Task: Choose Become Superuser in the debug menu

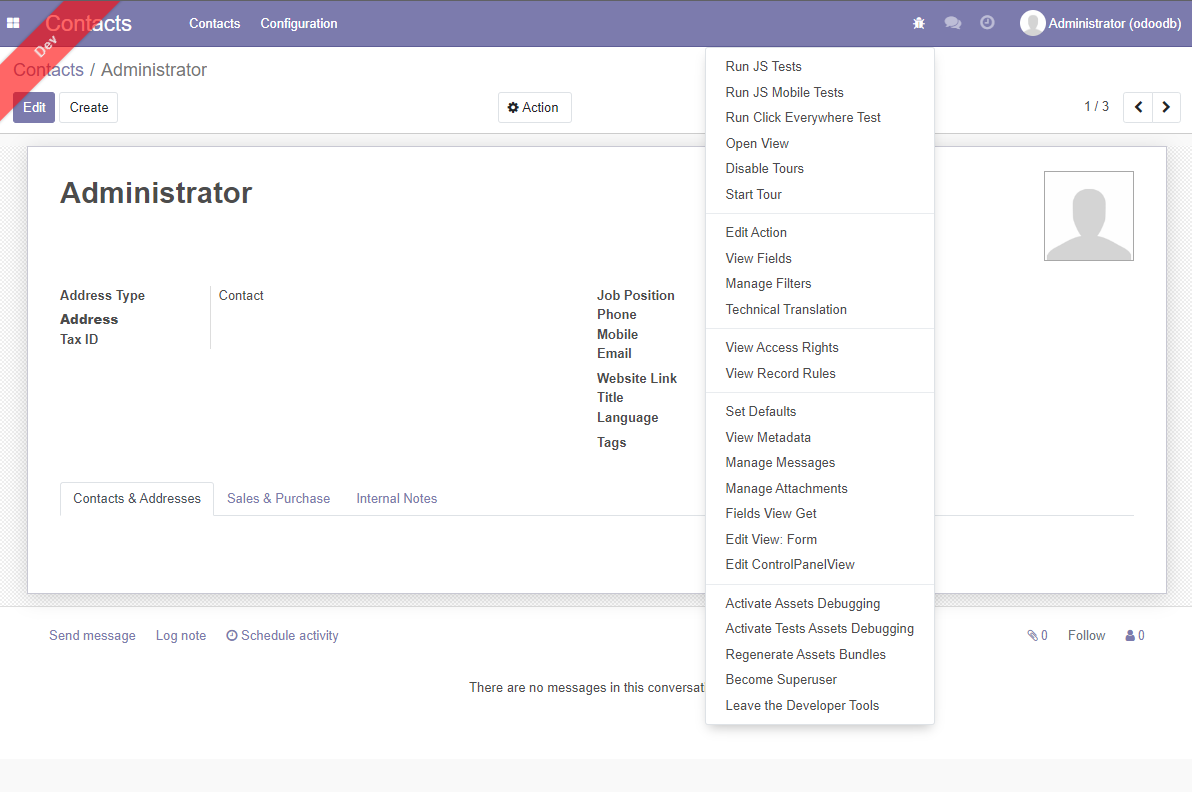Action: [781, 679]
